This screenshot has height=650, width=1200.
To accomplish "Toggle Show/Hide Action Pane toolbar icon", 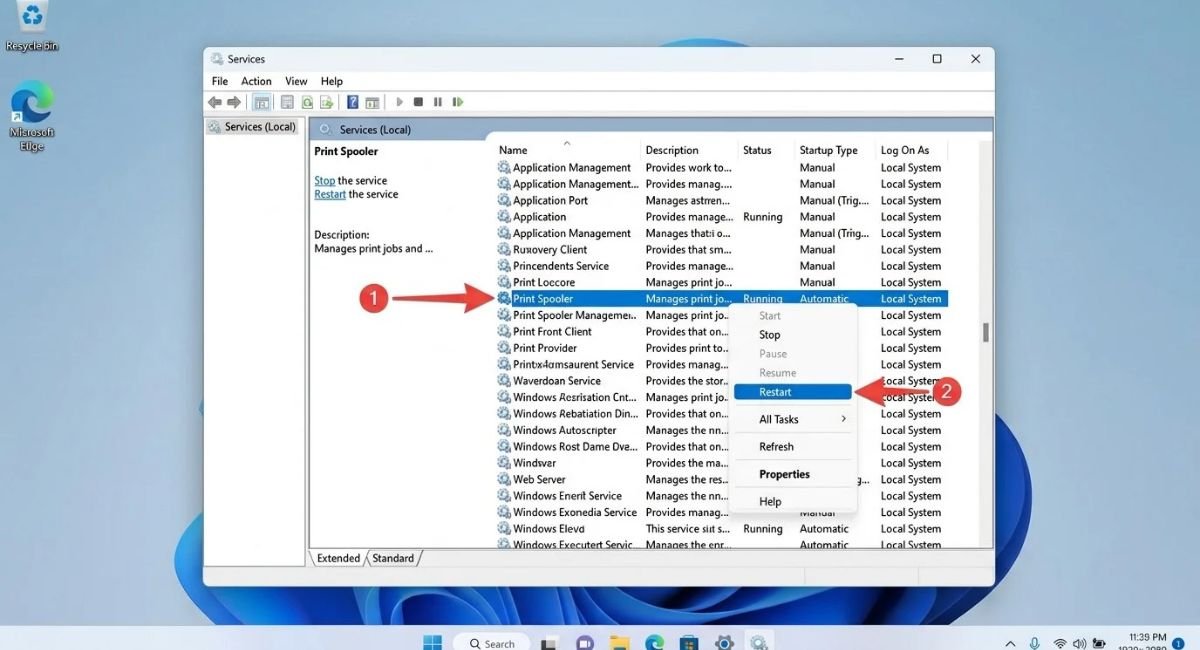I will tap(372, 102).
